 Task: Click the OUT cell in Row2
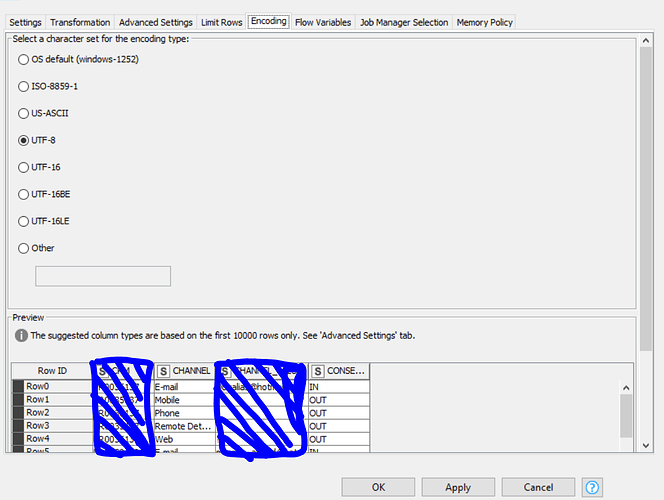[x=339, y=413]
